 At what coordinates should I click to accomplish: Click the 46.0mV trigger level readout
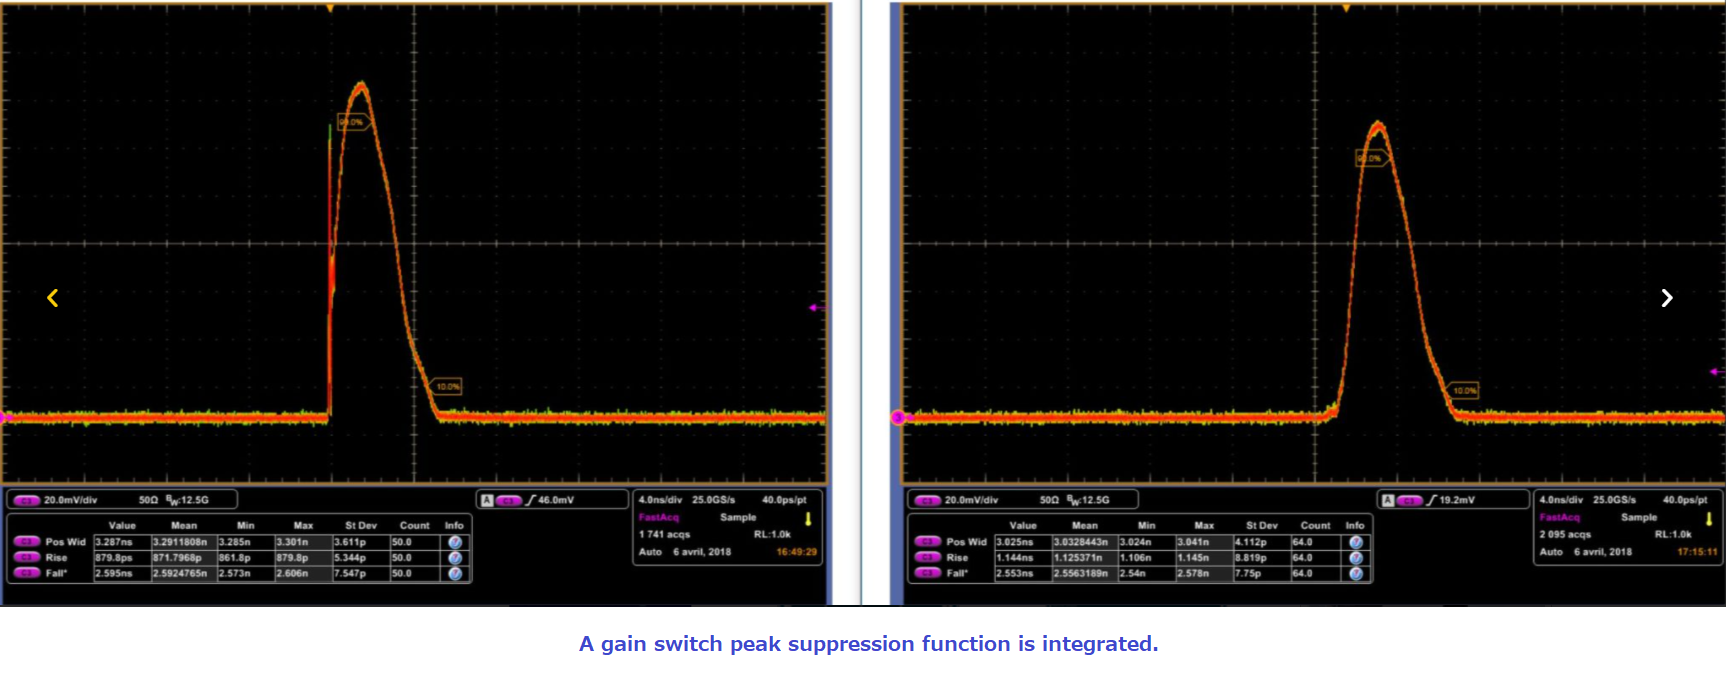(x=555, y=500)
